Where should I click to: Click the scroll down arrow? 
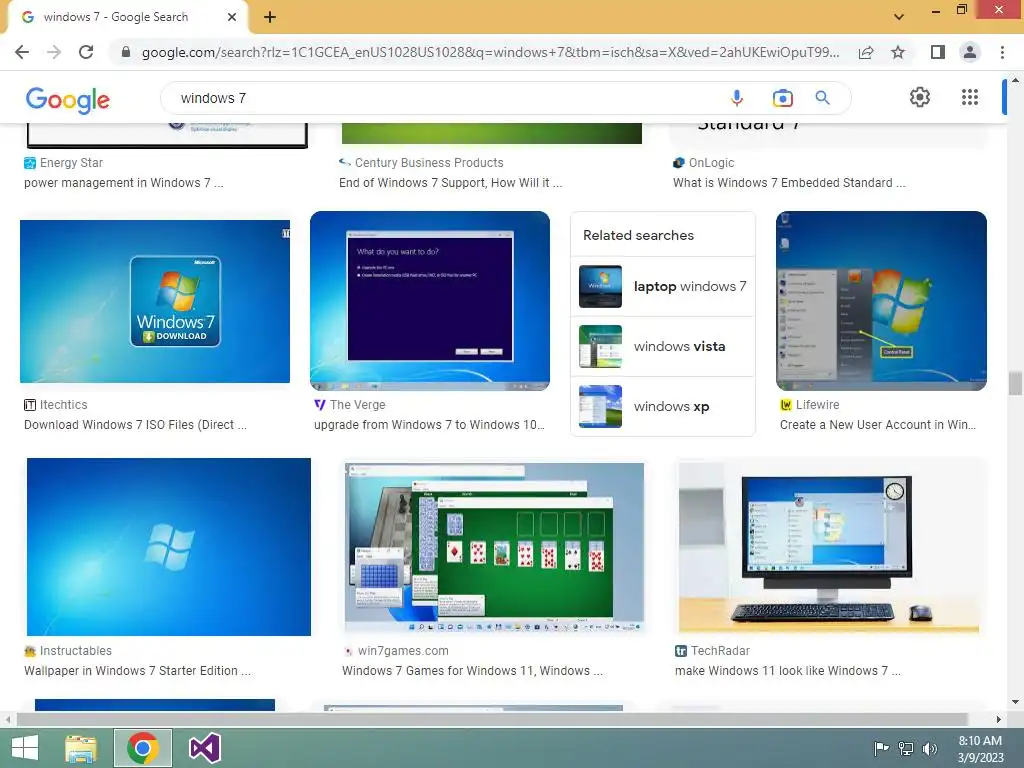(1015, 702)
